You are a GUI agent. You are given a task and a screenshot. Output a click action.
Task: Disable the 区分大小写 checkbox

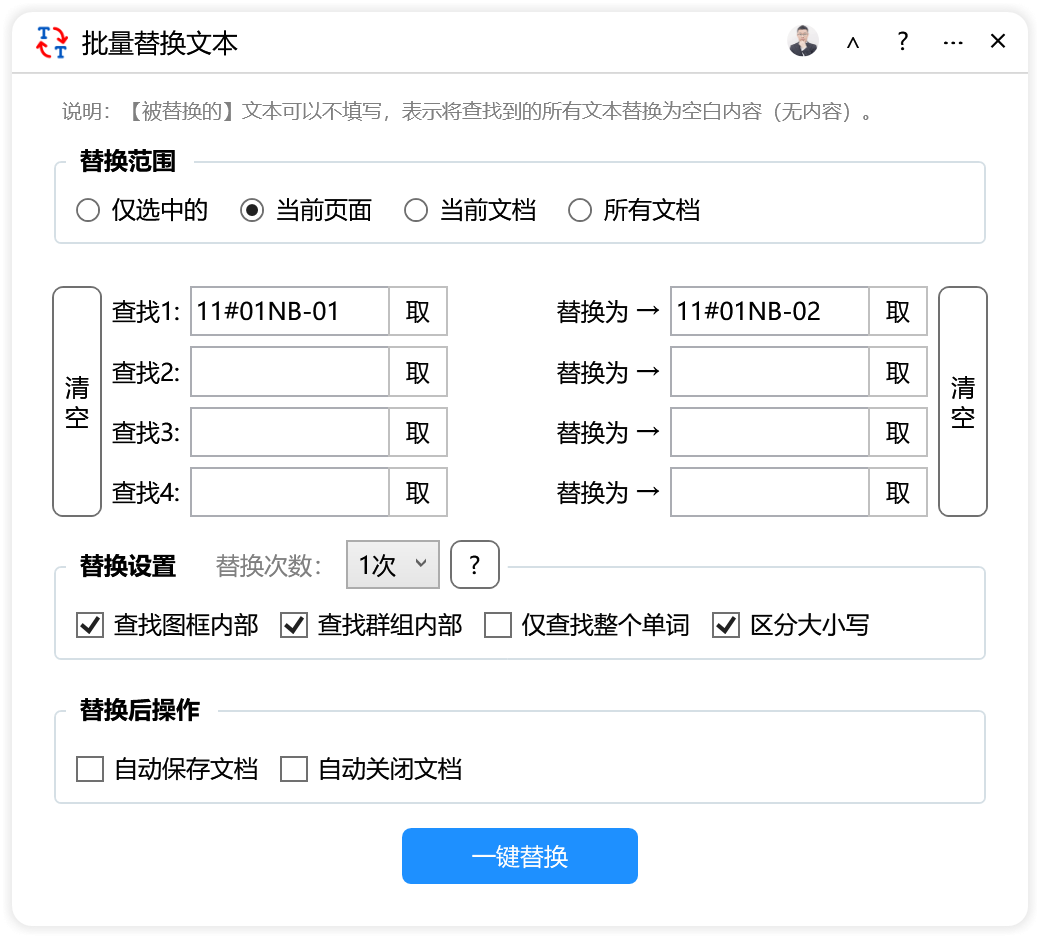click(725, 626)
